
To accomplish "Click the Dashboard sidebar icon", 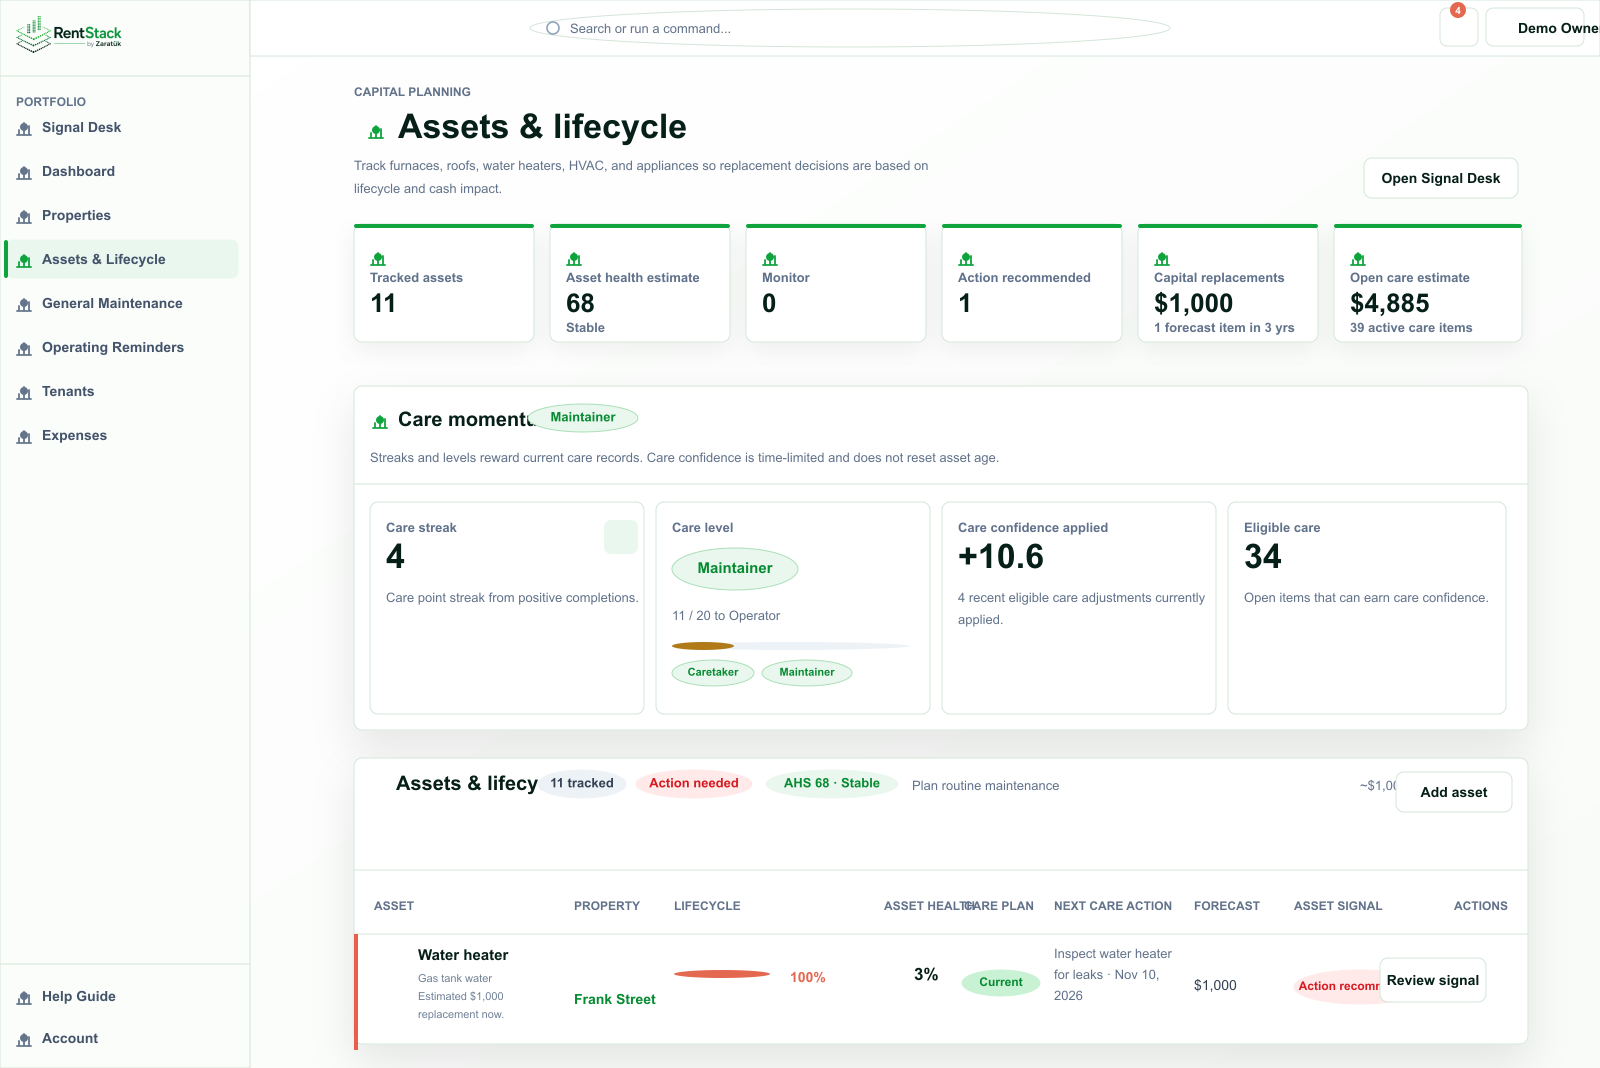I will (x=24, y=172).
